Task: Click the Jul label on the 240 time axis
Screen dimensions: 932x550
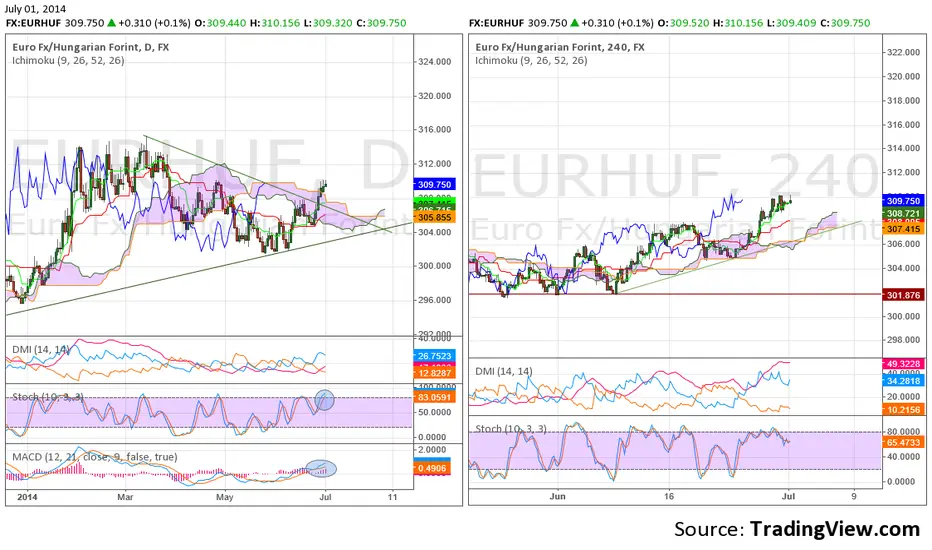Action: [x=788, y=496]
